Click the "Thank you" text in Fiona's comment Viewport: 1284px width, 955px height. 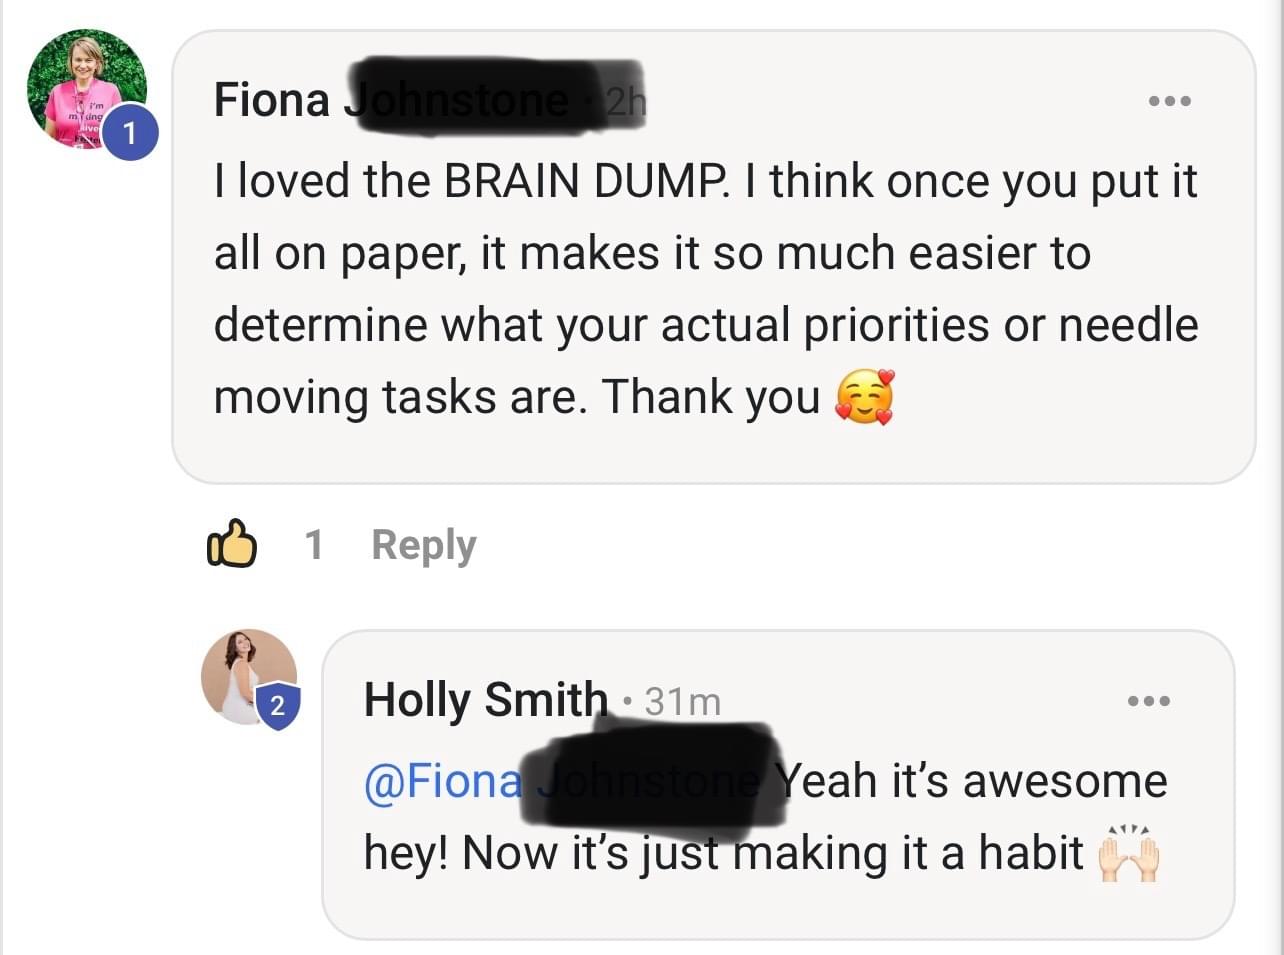(710, 397)
